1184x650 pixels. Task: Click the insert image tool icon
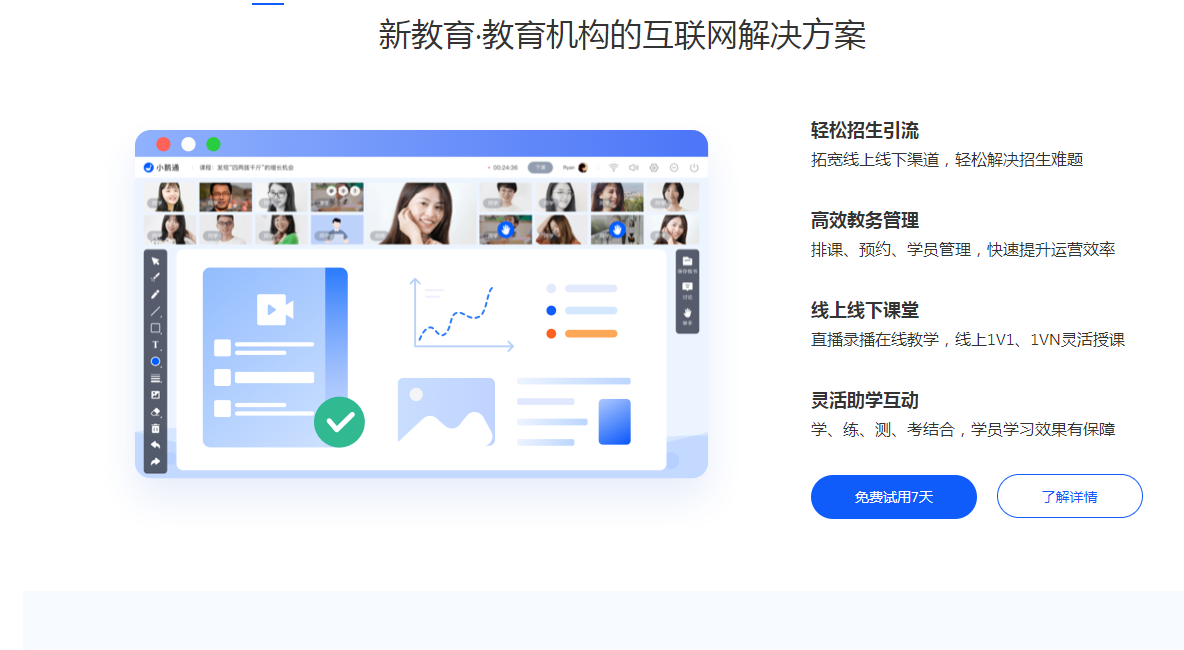click(x=156, y=395)
